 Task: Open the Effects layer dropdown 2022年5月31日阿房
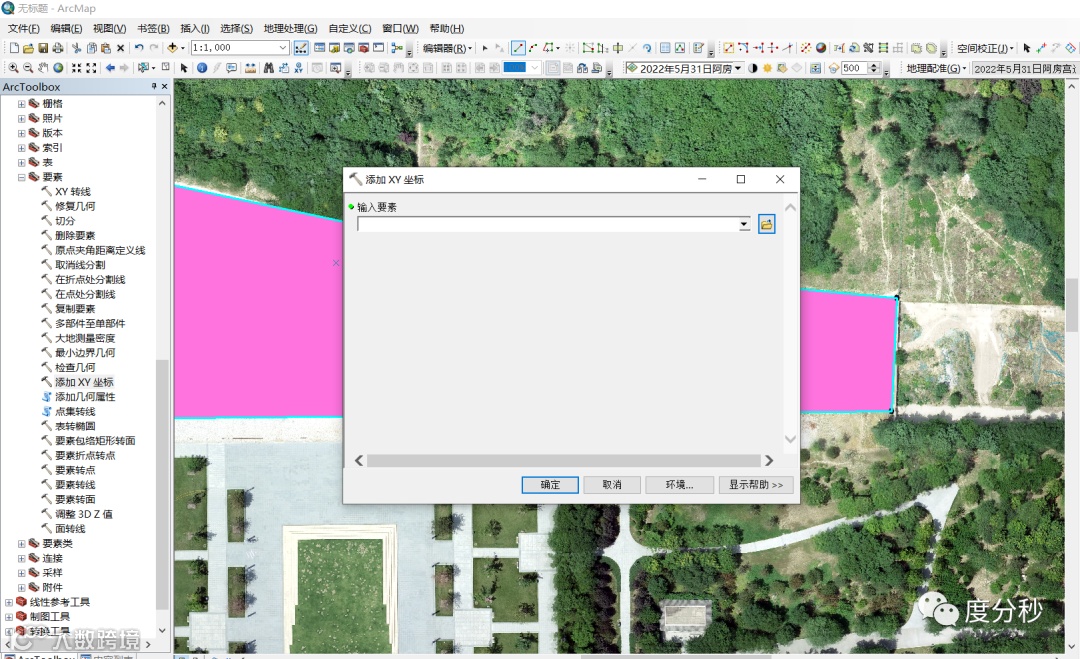tap(738, 68)
